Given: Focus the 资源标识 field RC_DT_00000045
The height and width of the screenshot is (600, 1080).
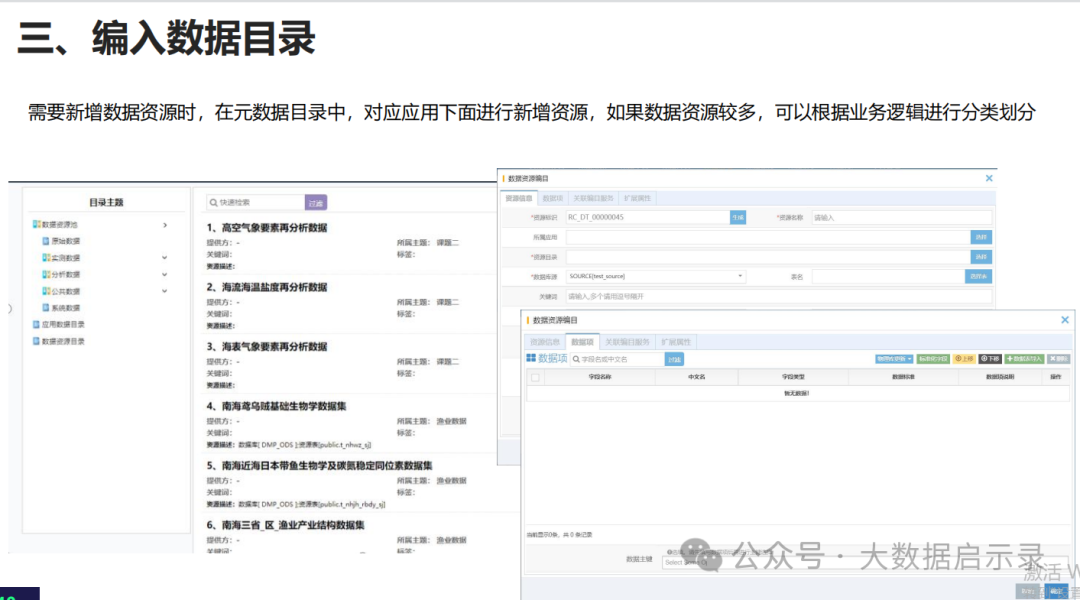Looking at the screenshot, I should (x=647, y=218).
